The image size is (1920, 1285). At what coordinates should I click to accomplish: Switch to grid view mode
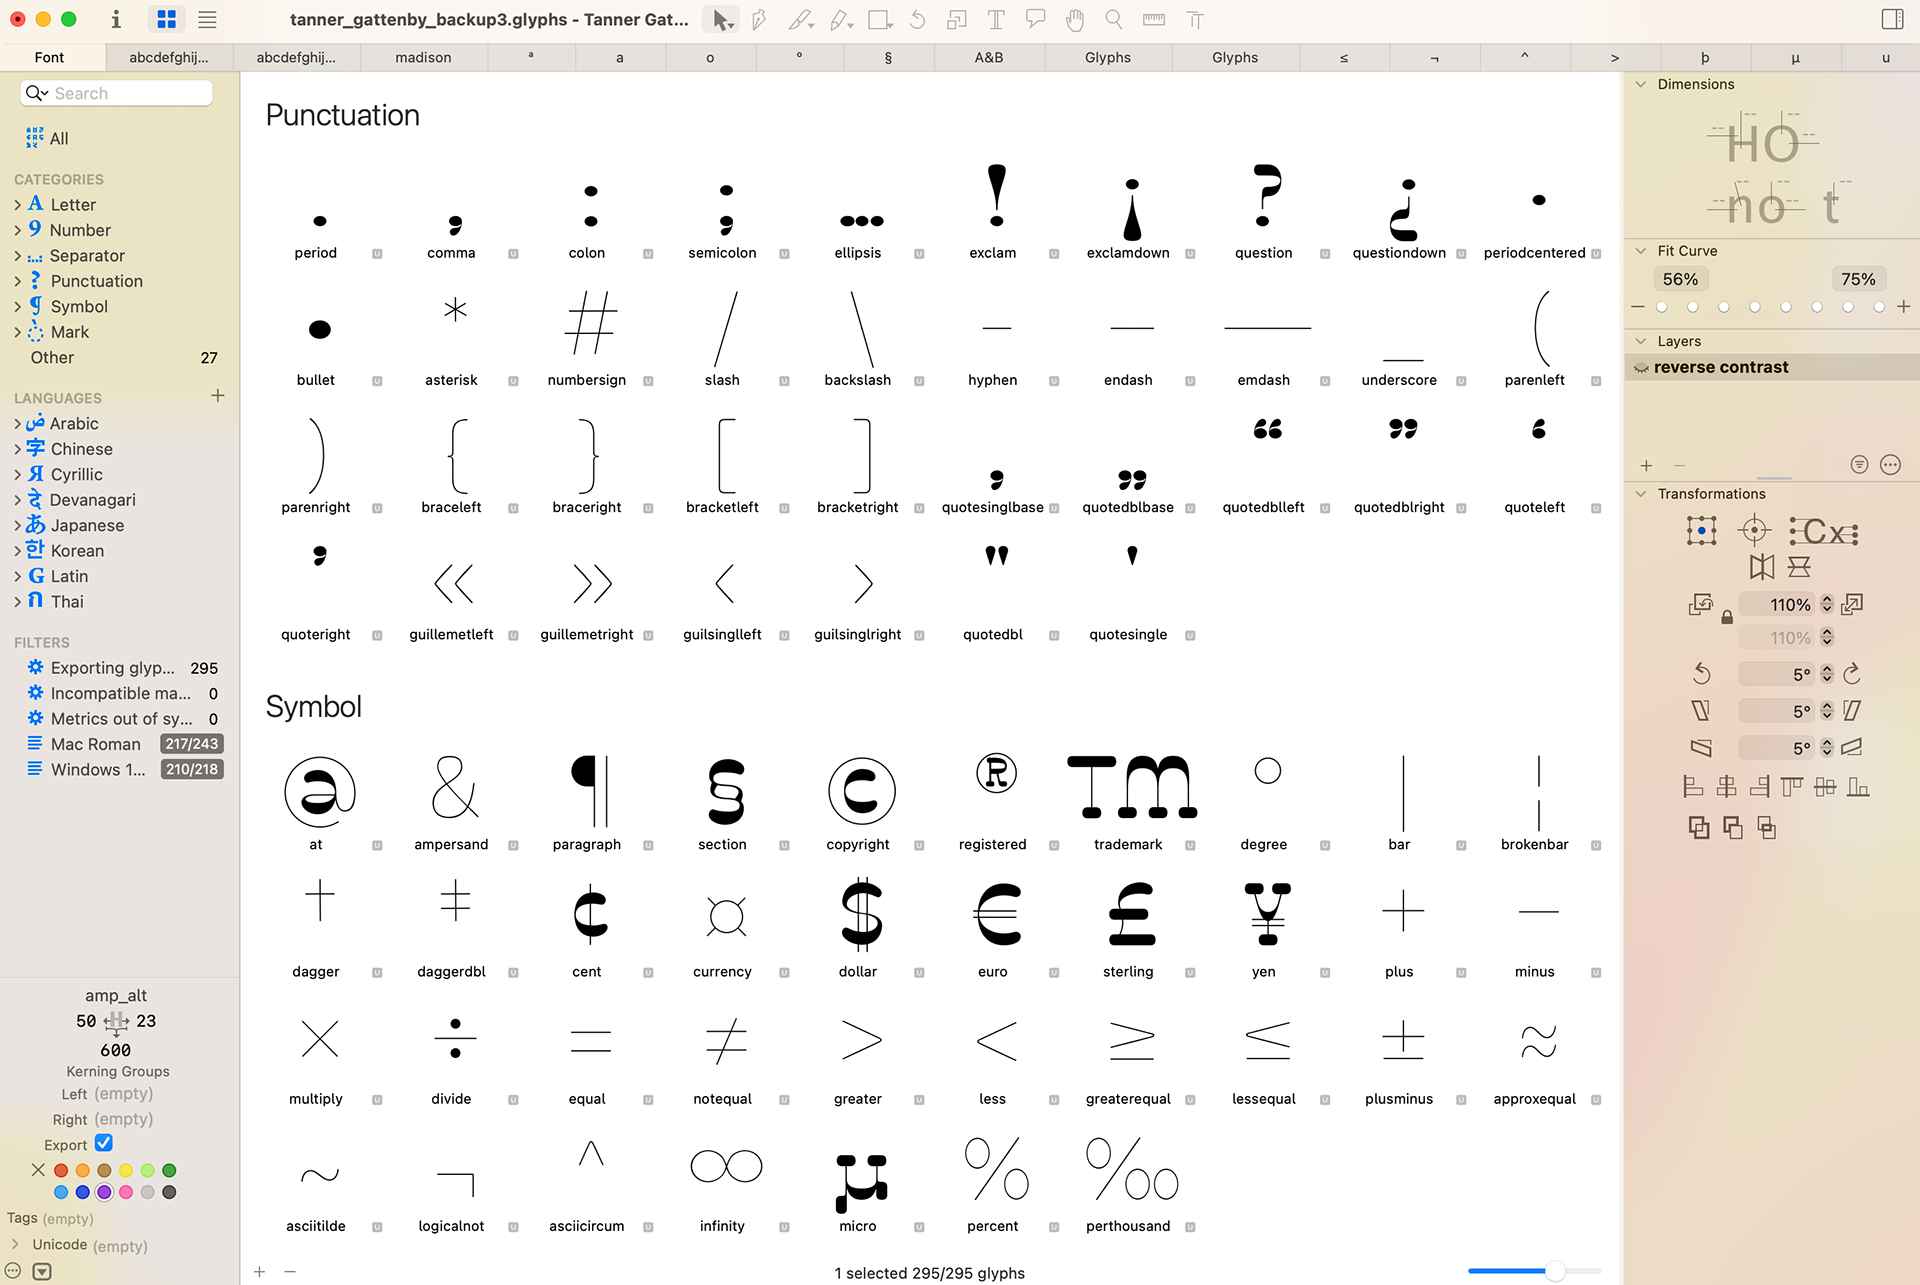(167, 19)
